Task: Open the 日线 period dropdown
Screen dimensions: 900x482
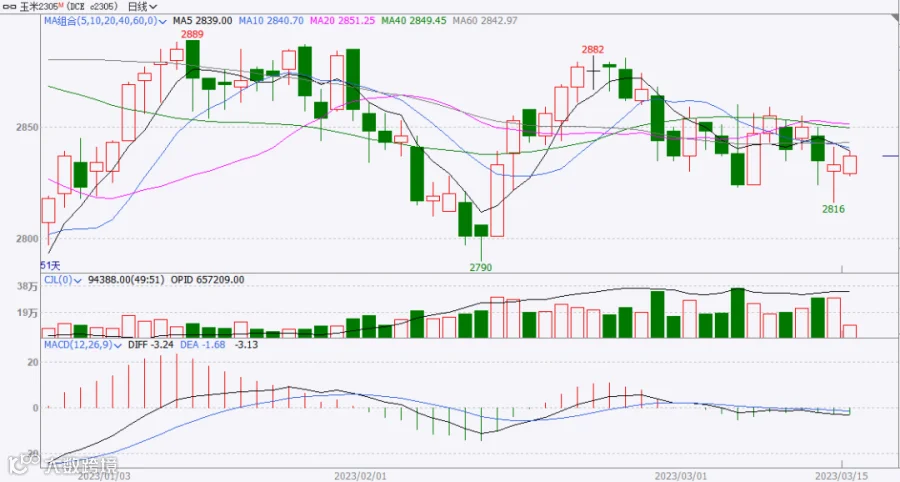Action: coord(142,7)
